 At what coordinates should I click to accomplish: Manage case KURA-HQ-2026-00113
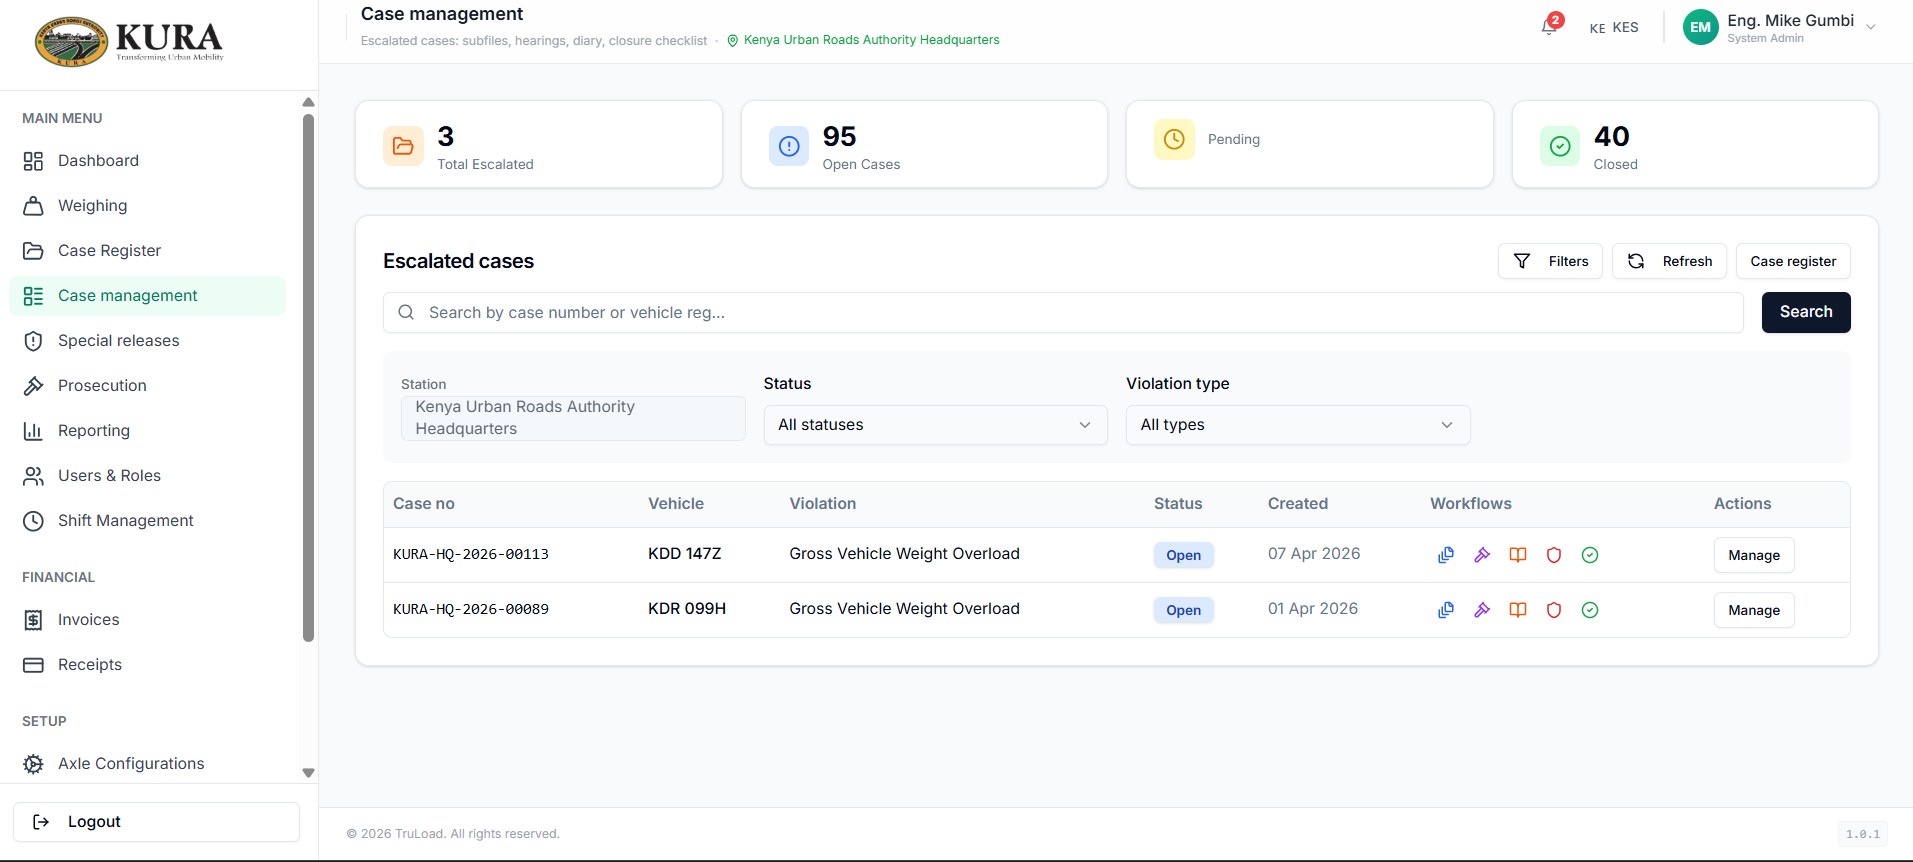pos(1754,555)
